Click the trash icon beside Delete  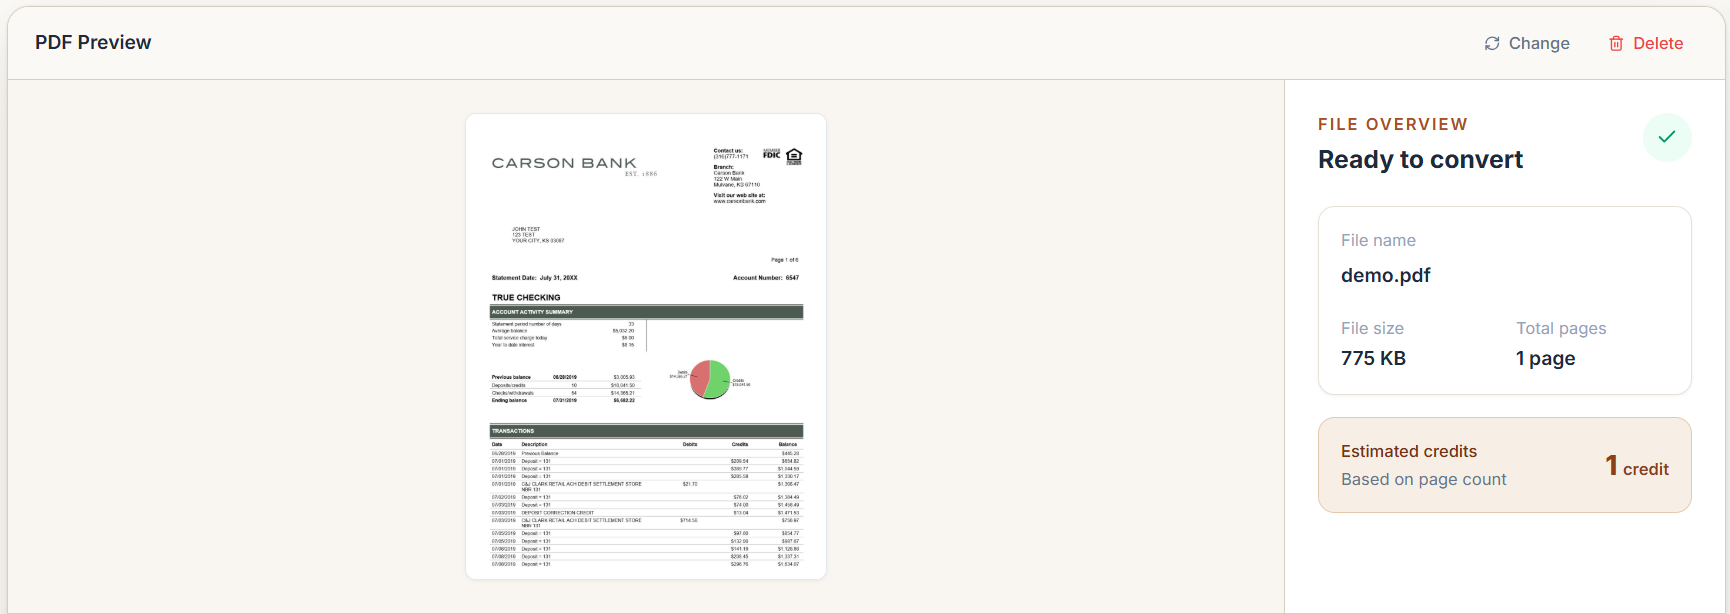[x=1616, y=43]
